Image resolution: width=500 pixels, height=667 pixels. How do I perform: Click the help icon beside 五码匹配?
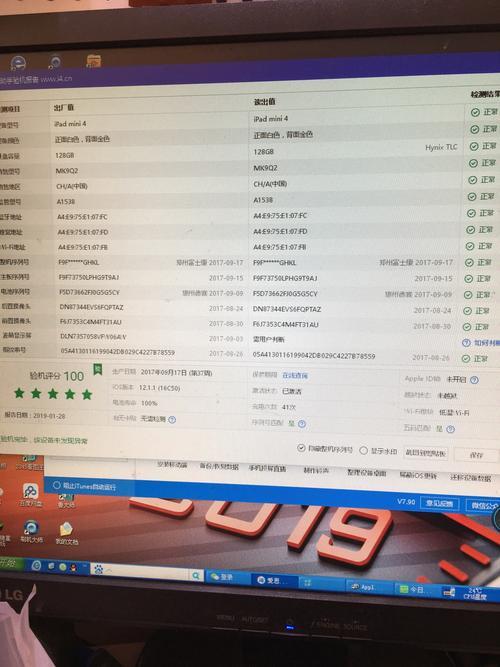click(x=450, y=429)
